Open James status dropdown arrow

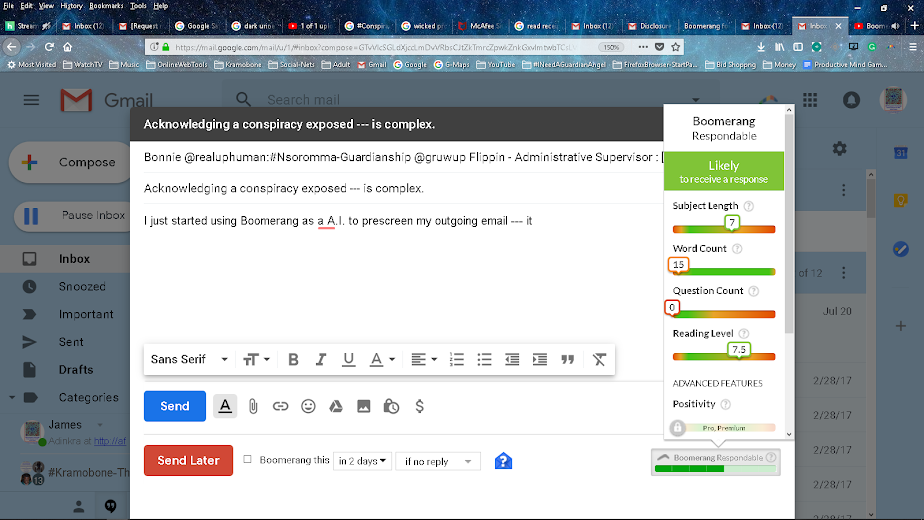click(100, 424)
